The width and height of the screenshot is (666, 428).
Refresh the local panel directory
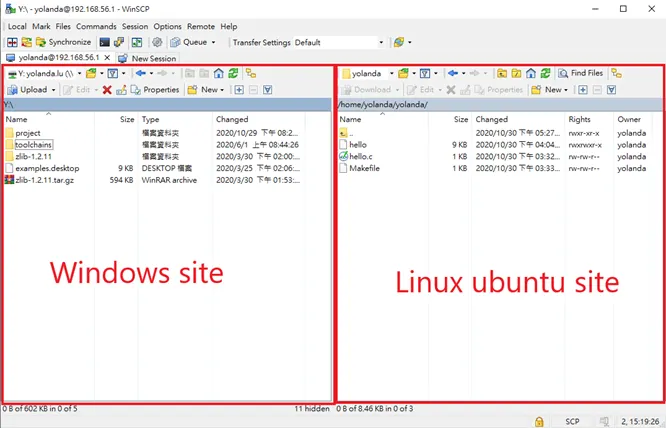[233, 73]
